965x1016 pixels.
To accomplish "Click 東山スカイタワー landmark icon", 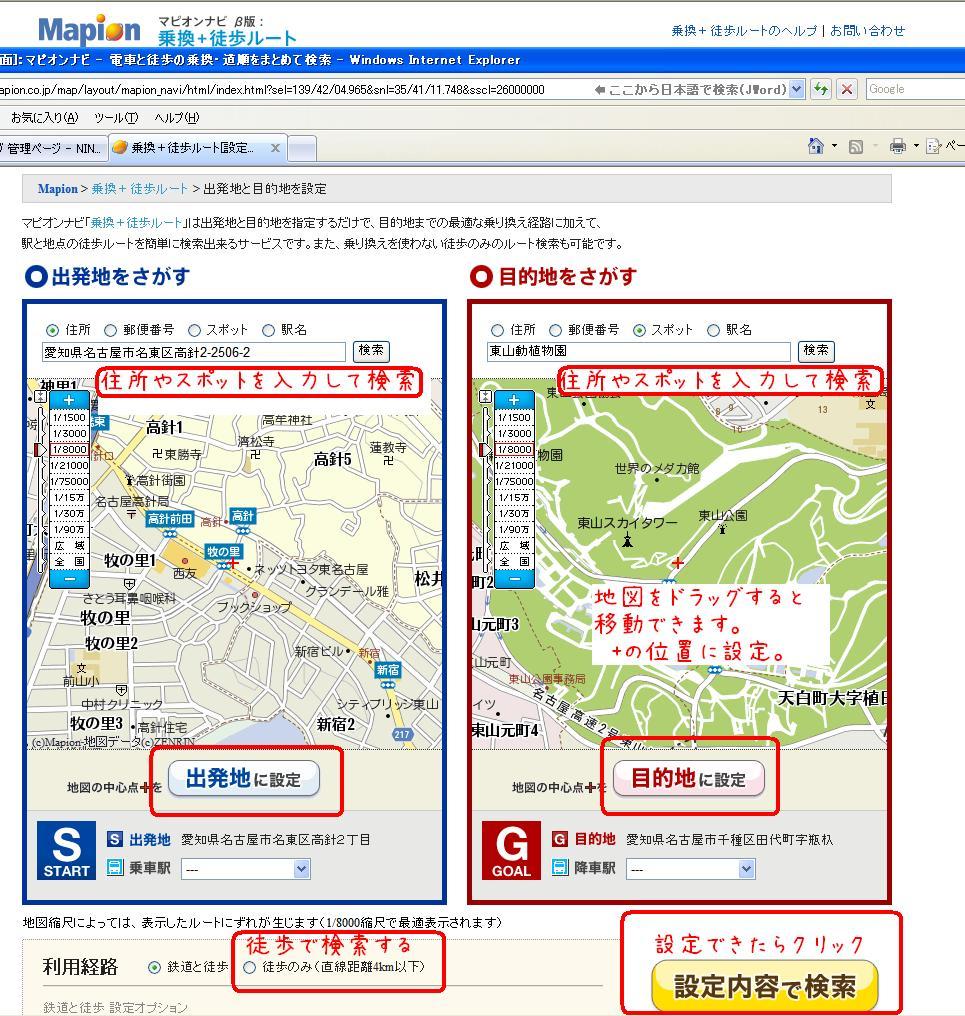I will [627, 540].
